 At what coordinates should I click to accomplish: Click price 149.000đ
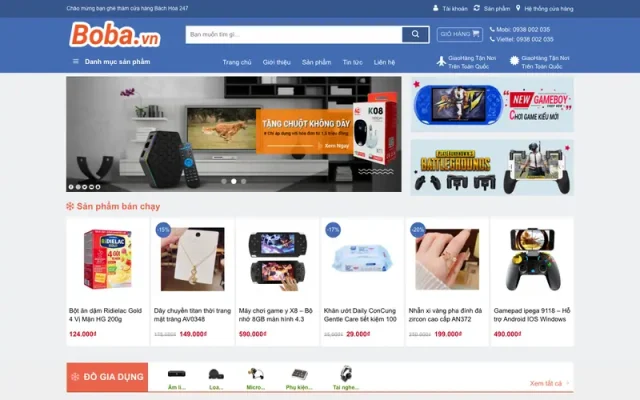point(193,334)
